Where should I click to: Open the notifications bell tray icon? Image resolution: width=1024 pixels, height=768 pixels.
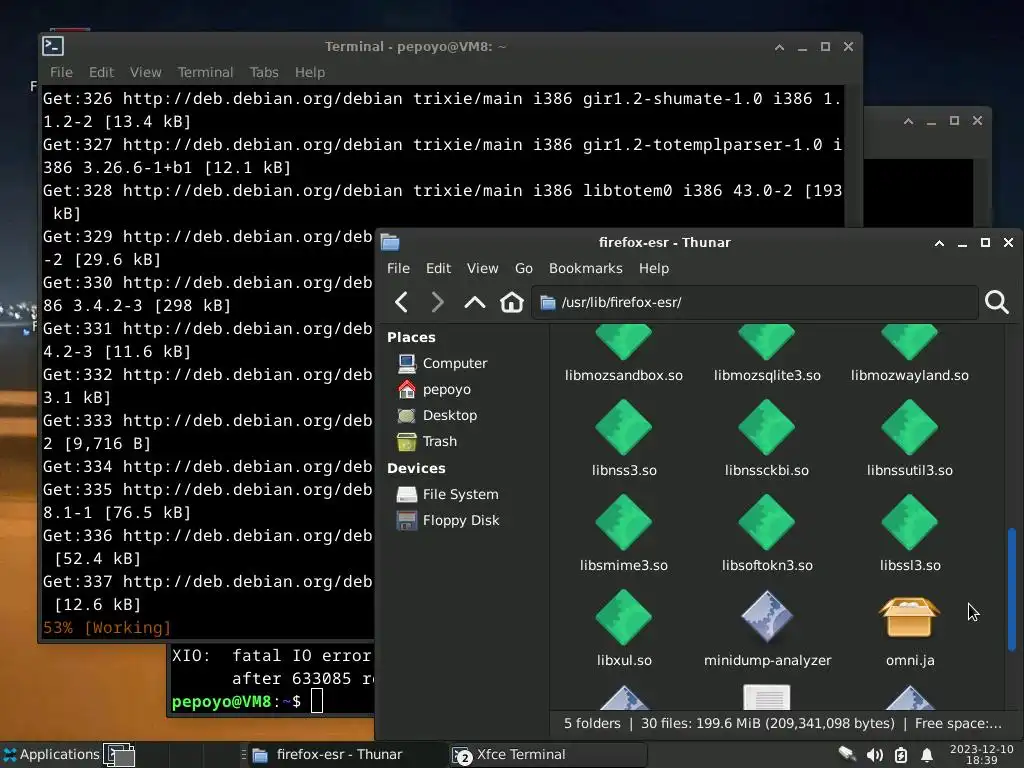pos(927,755)
